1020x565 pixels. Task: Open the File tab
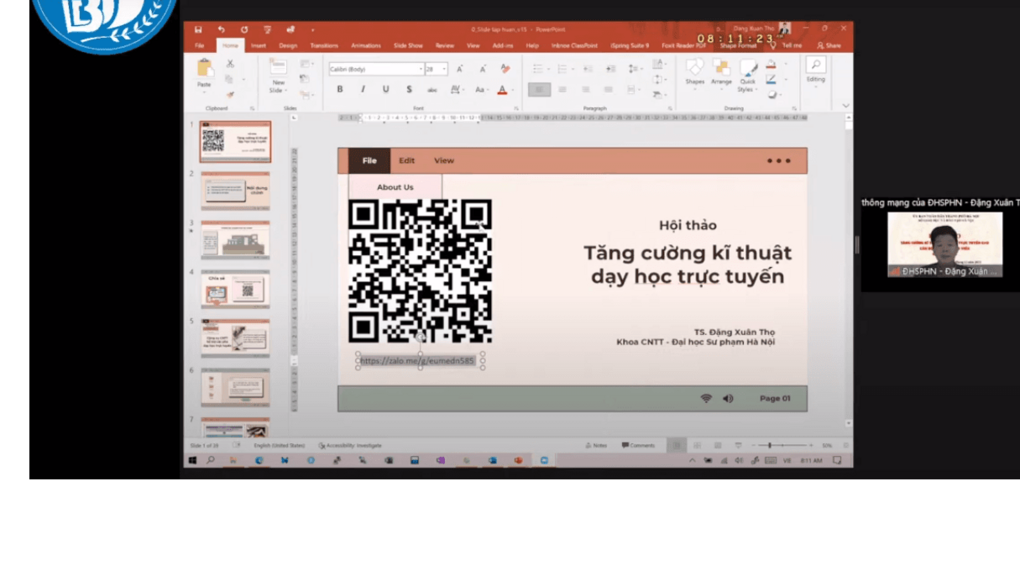point(200,46)
